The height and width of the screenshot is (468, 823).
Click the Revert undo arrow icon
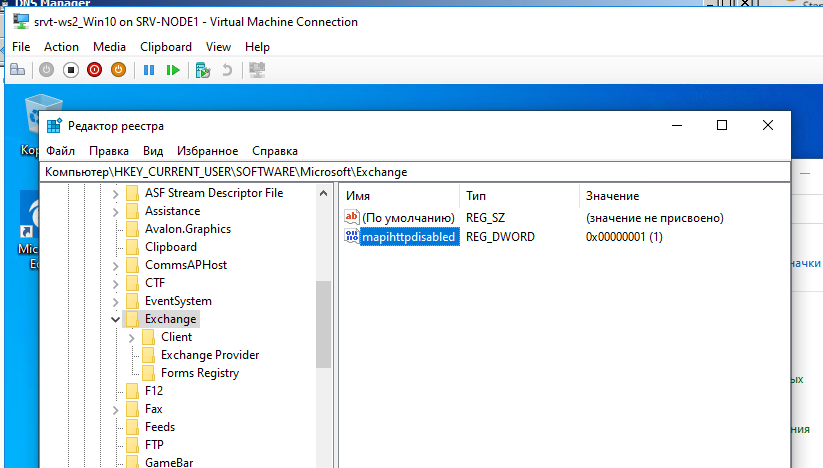pos(227,70)
